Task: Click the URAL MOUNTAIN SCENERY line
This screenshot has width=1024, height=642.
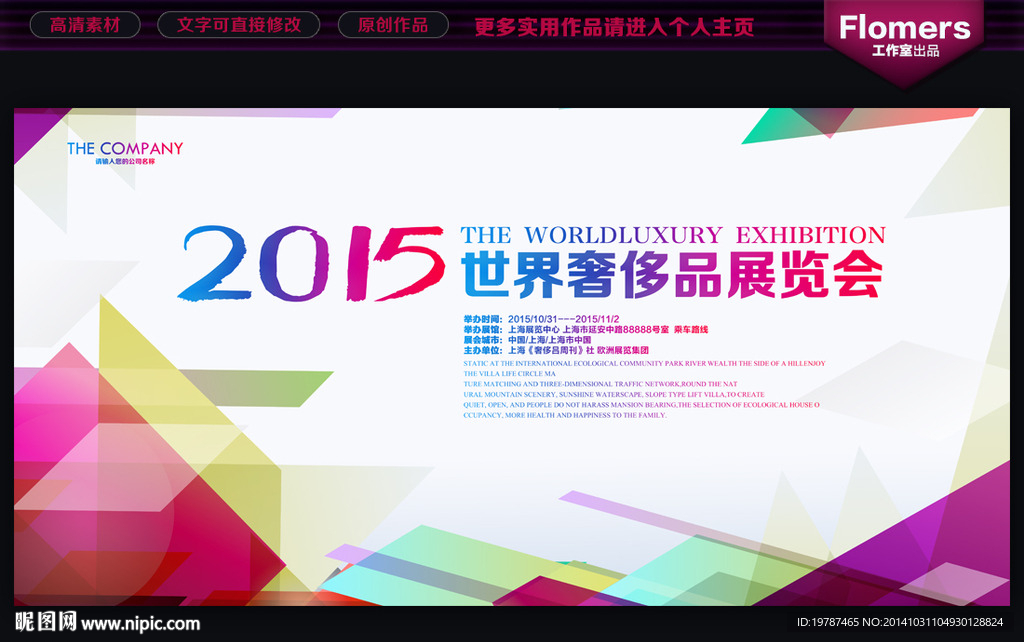Action: click(x=614, y=394)
